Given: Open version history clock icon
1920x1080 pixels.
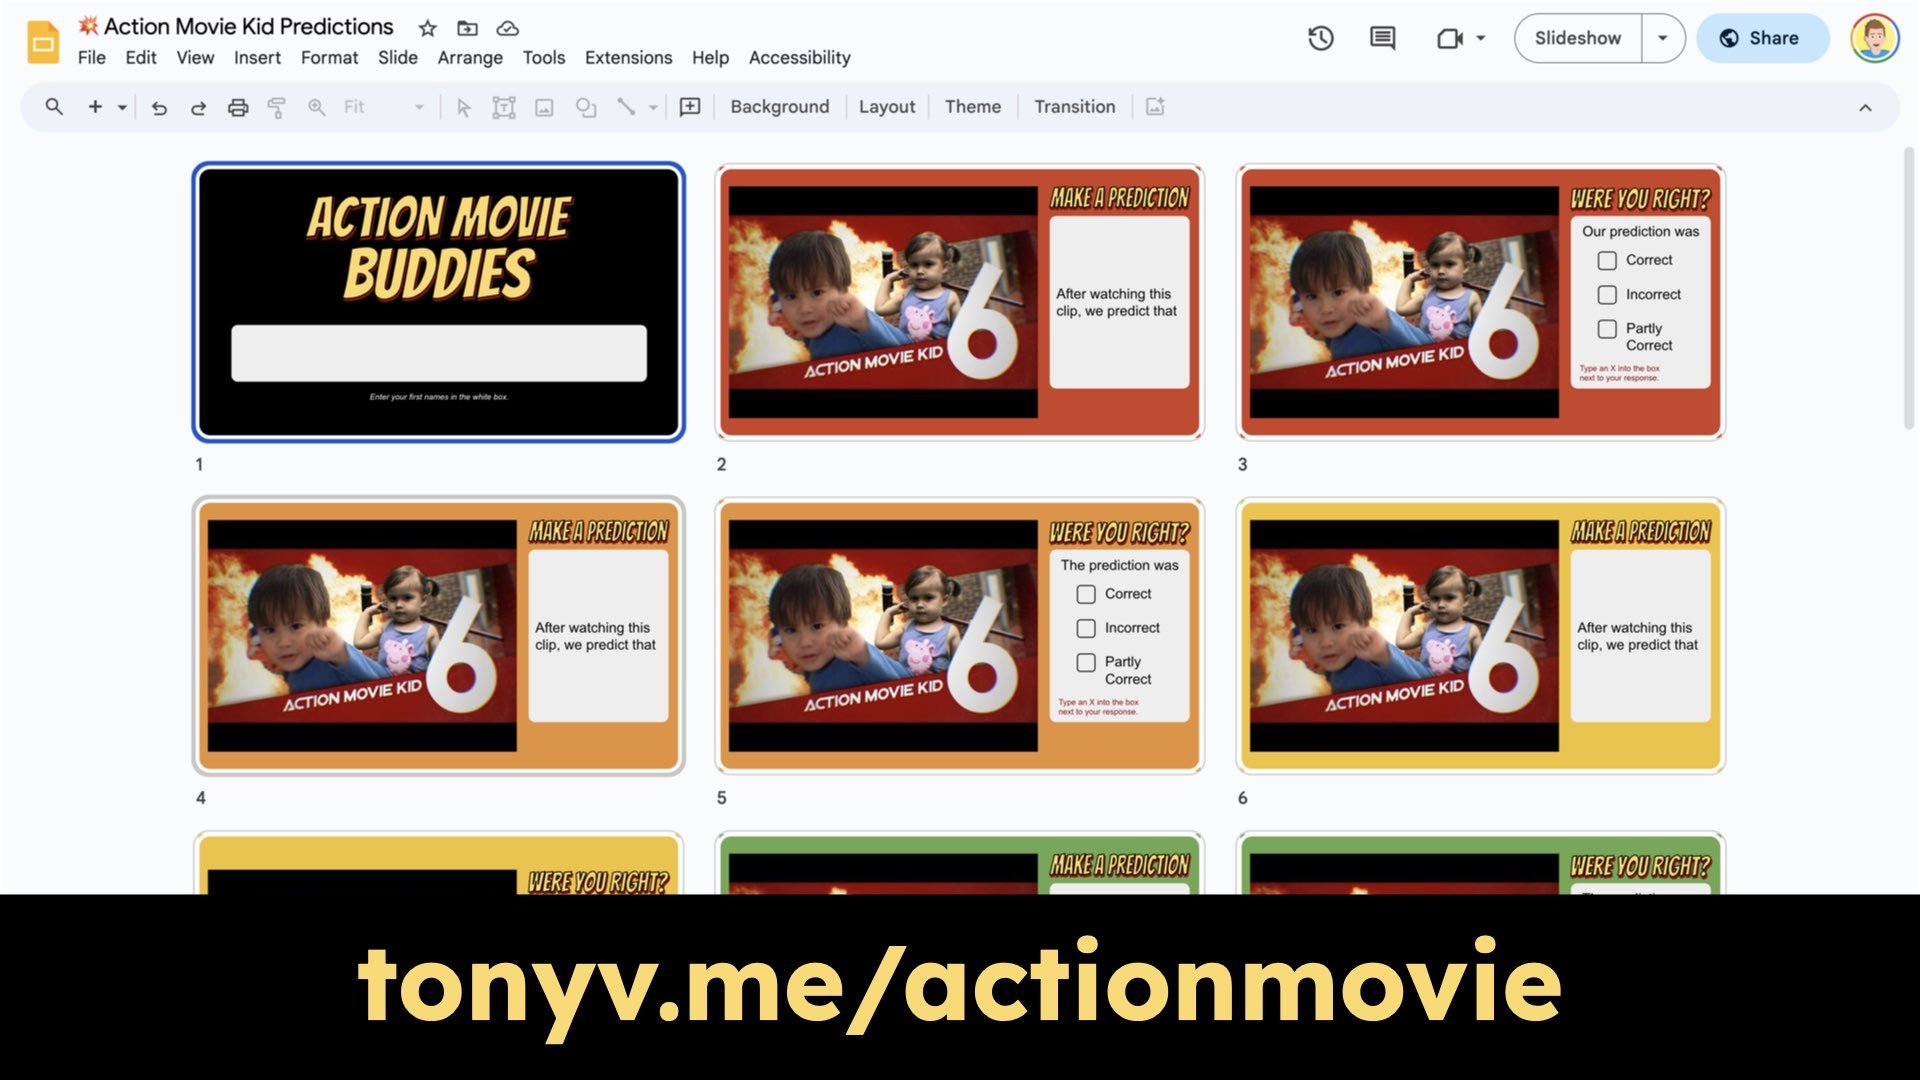Looking at the screenshot, I should pyautogui.click(x=1321, y=38).
